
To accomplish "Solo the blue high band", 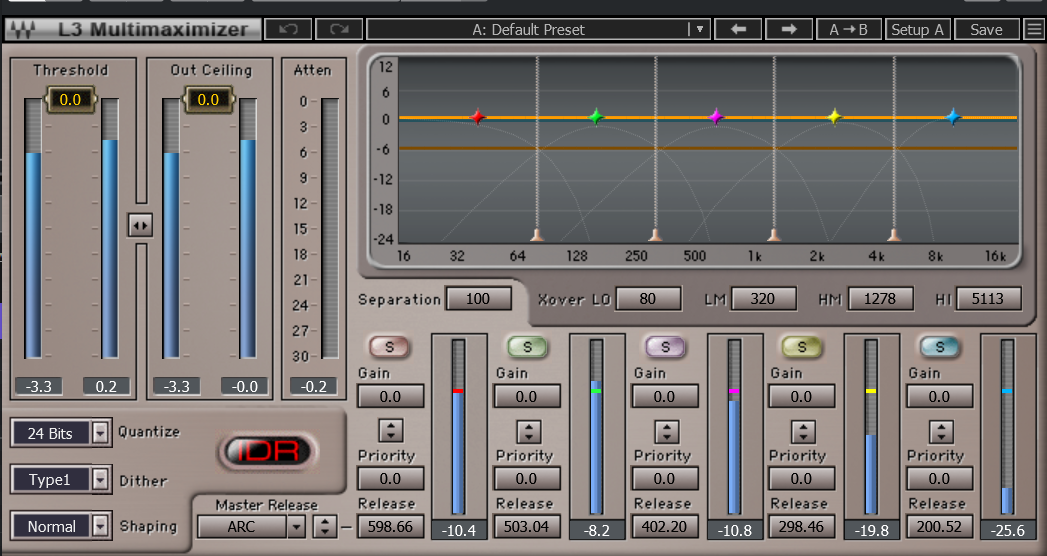I will point(939,346).
